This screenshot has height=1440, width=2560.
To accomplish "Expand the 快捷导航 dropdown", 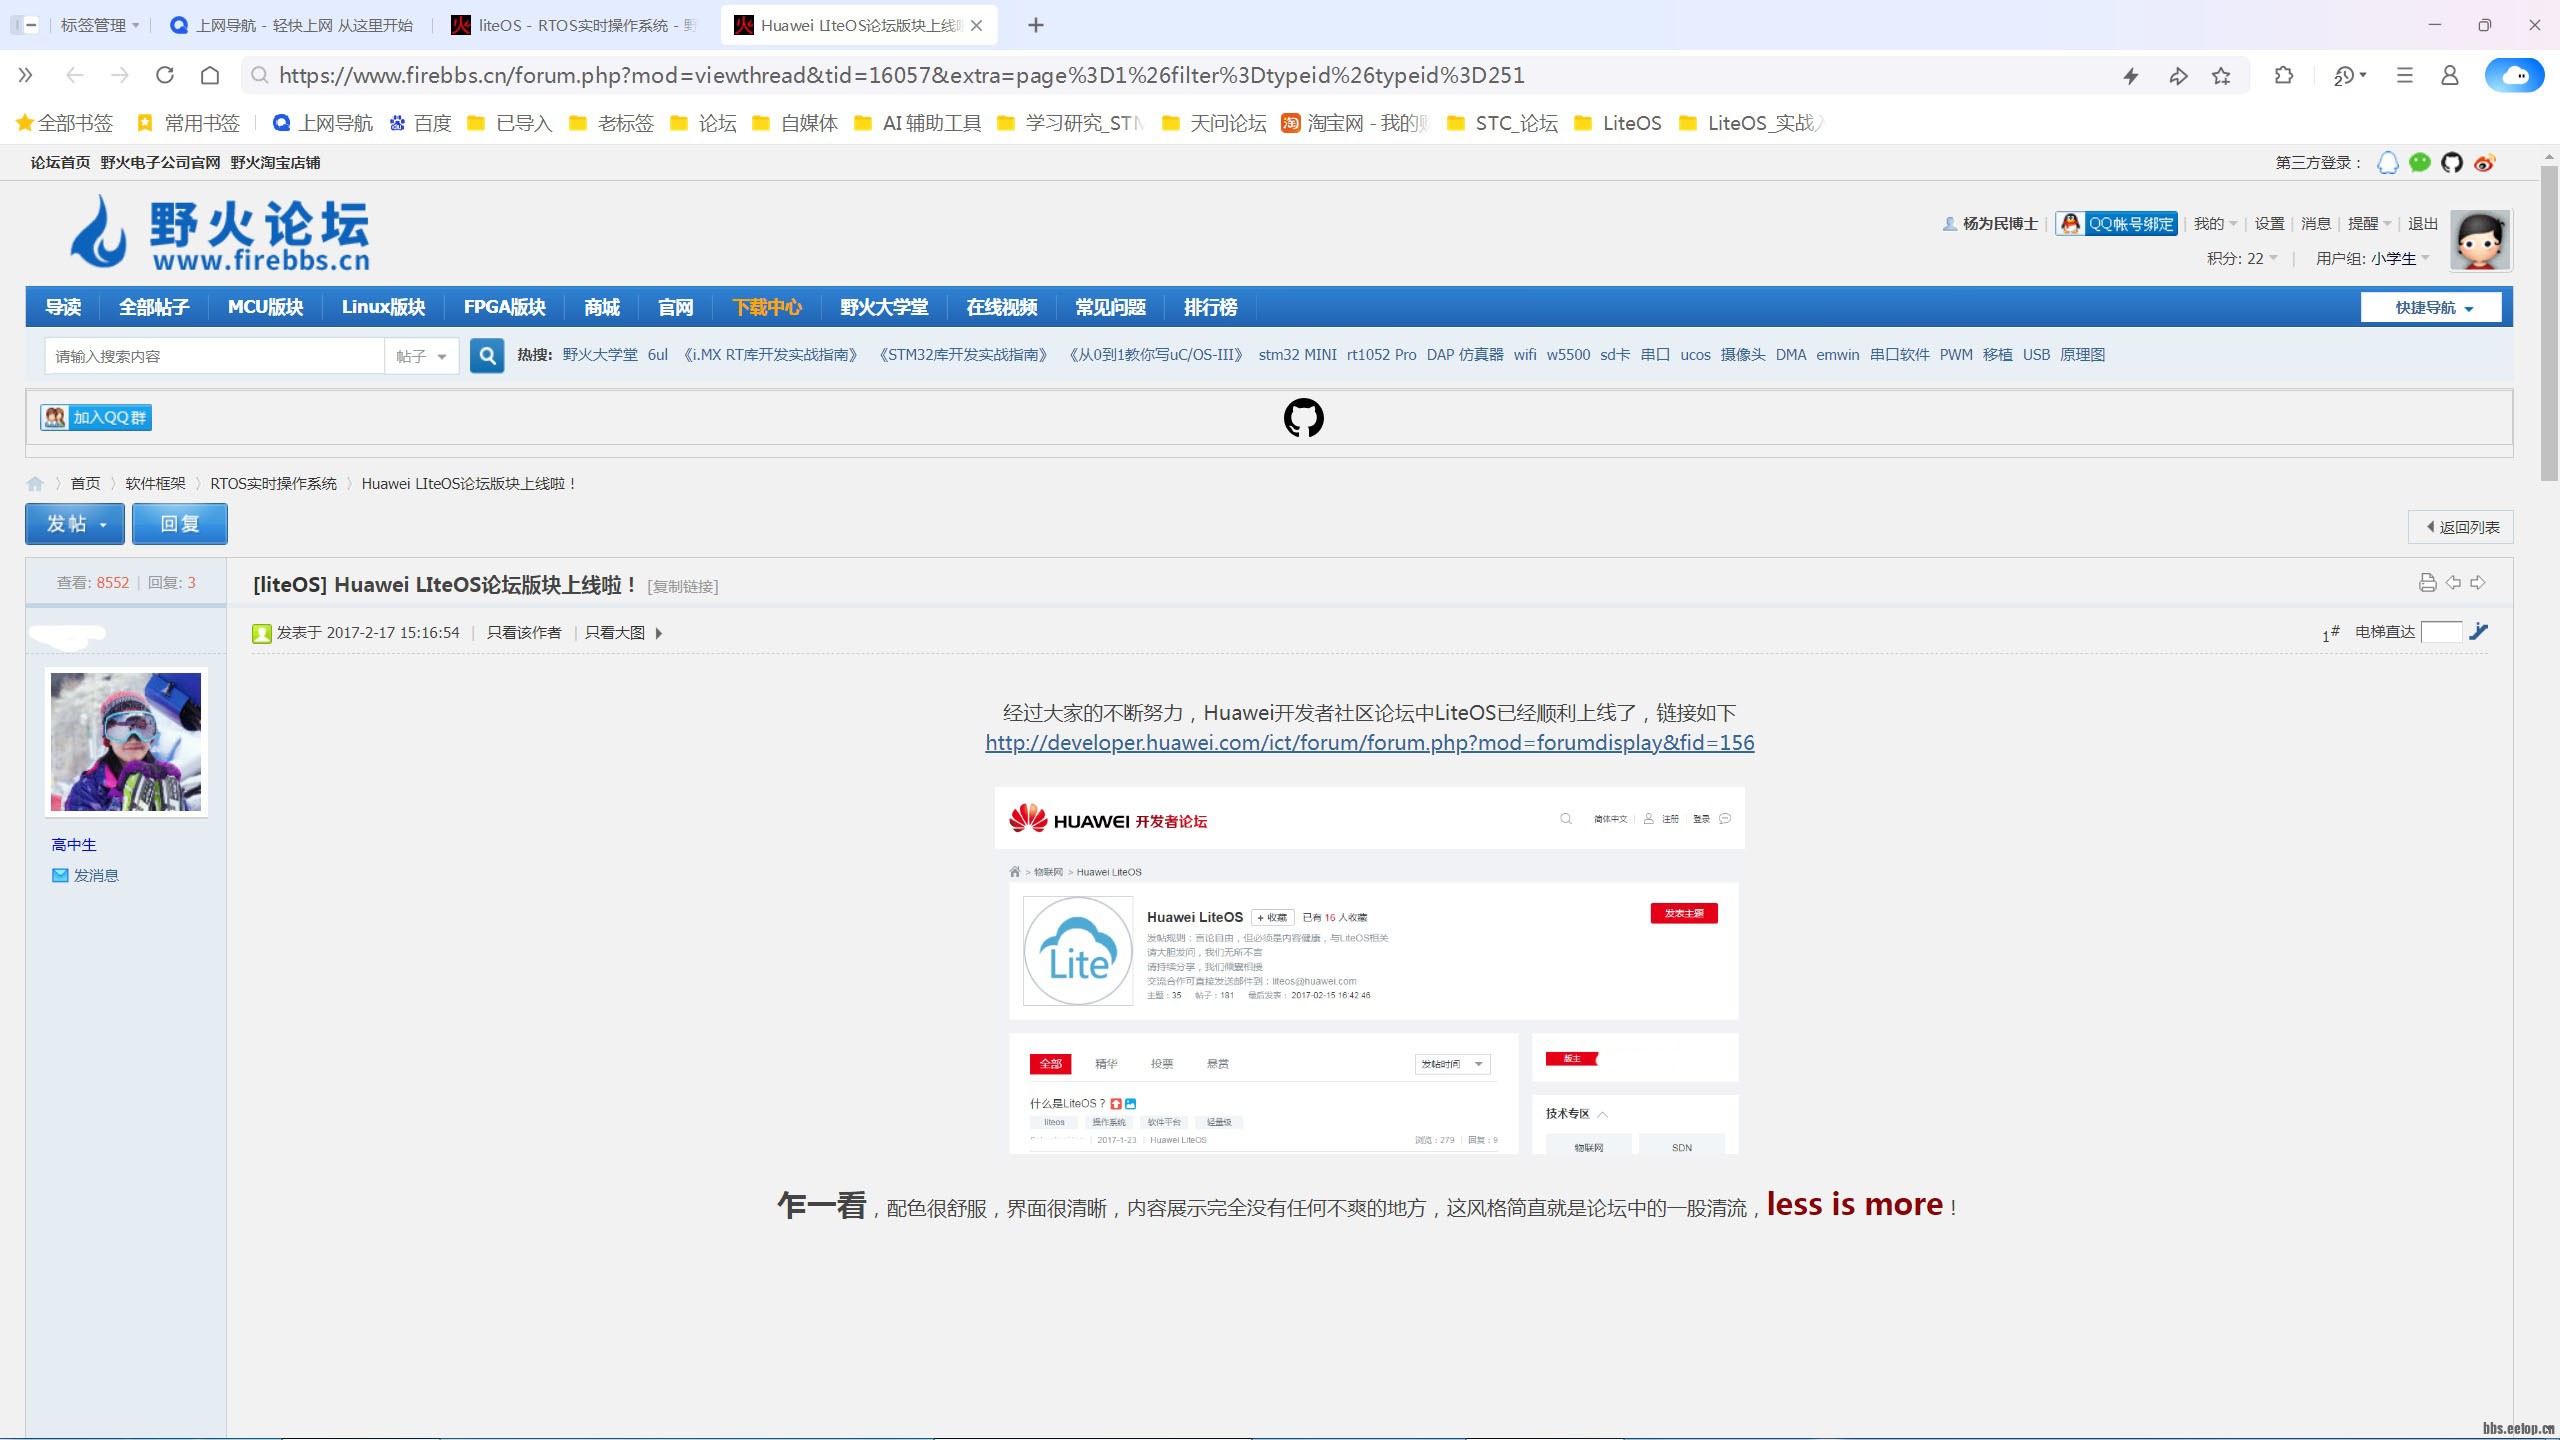I will click(x=2431, y=308).
